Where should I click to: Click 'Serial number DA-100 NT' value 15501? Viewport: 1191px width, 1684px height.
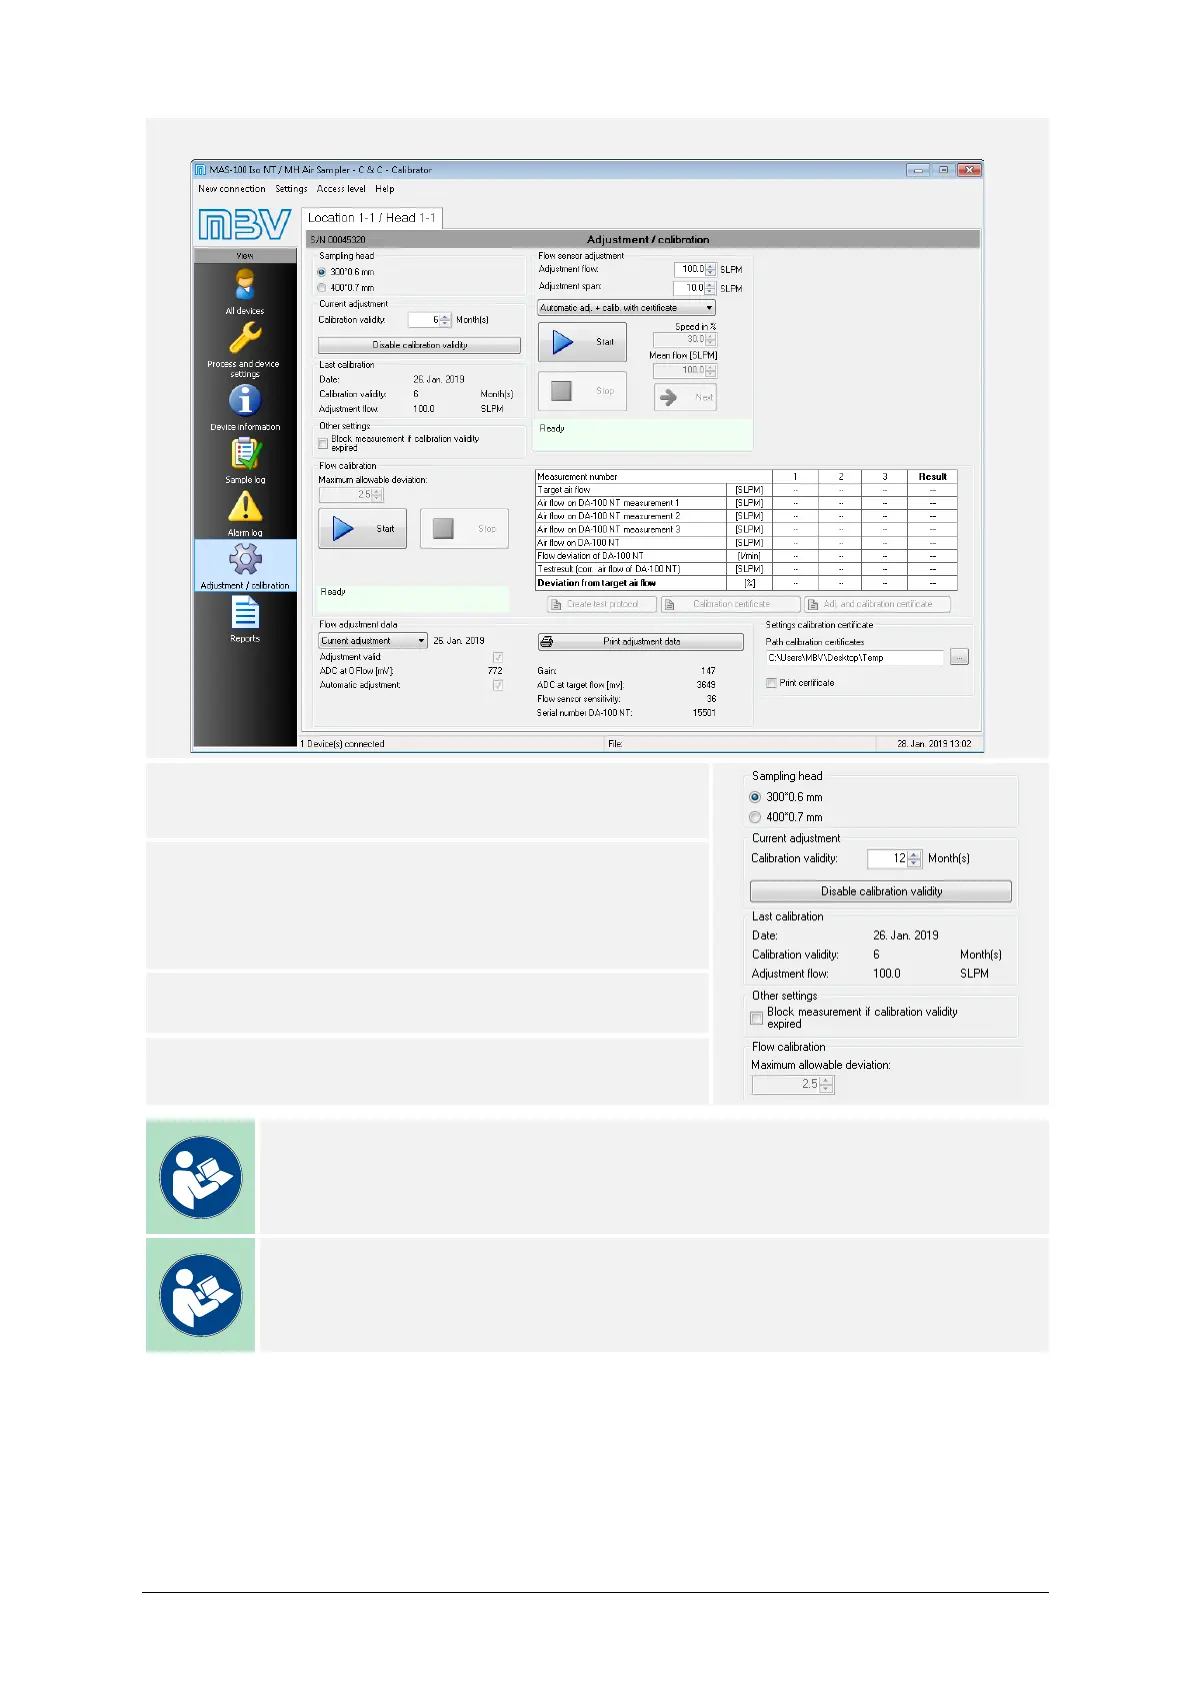click(704, 713)
